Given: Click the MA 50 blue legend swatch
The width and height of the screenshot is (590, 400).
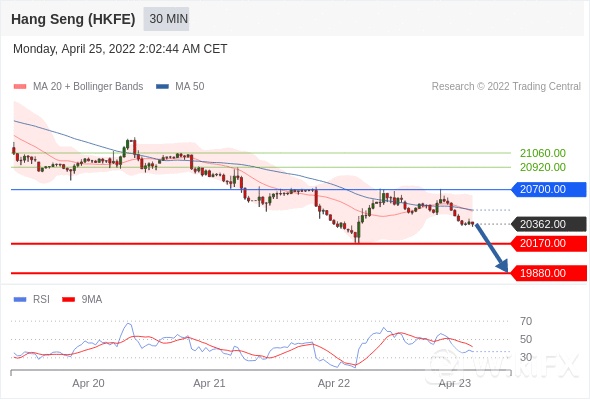Looking at the screenshot, I should click(162, 87).
